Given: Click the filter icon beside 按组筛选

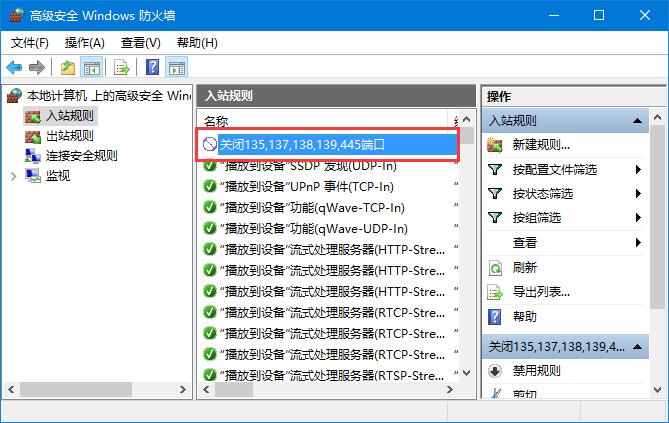Looking at the screenshot, I should [x=494, y=218].
